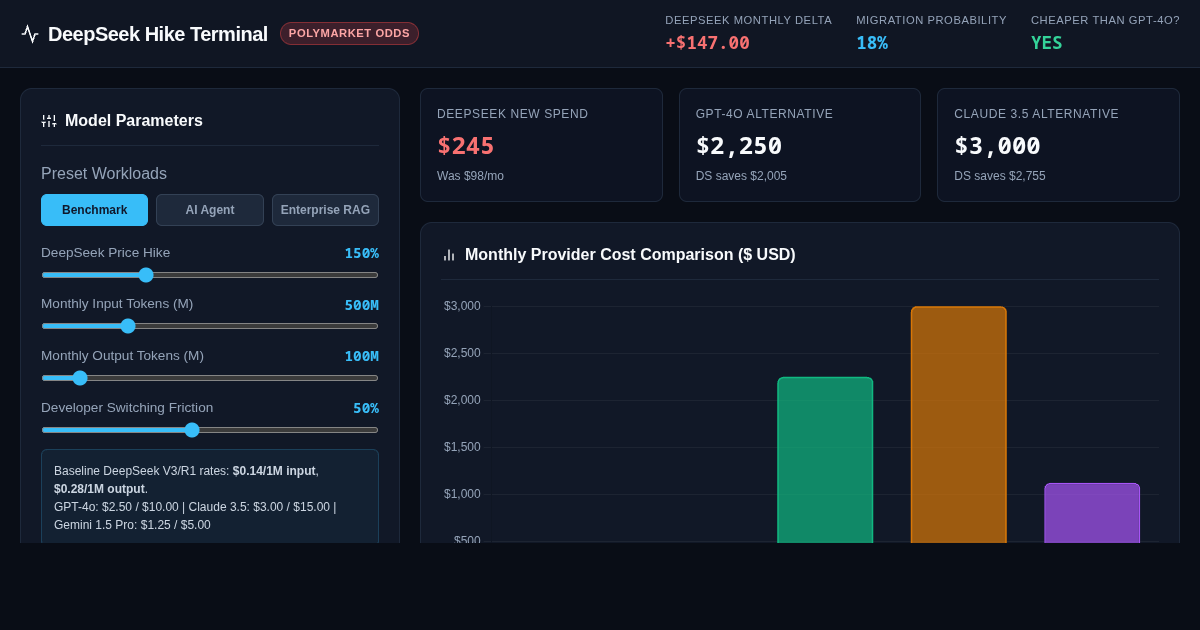Click the Model Parameters heading
1200x630 pixels.
pos(134,121)
